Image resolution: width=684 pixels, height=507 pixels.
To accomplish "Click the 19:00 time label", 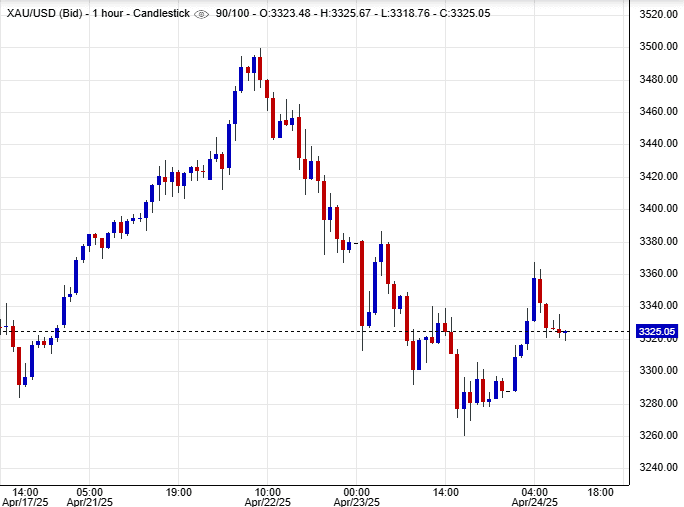I will (178, 491).
